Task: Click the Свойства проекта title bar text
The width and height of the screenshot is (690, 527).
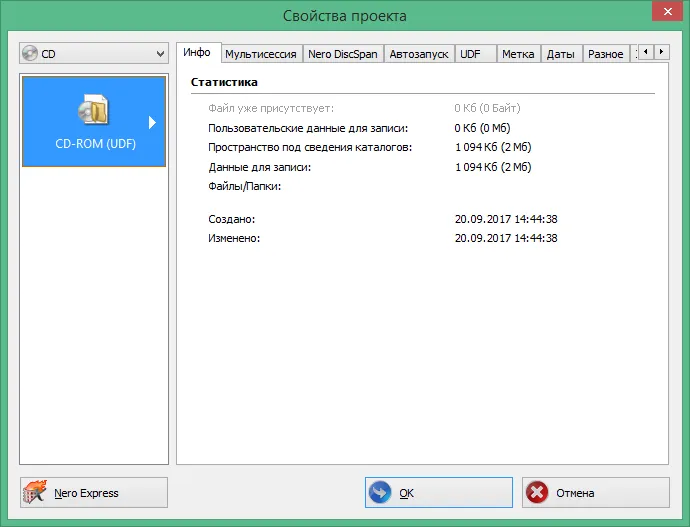Action: tap(345, 16)
